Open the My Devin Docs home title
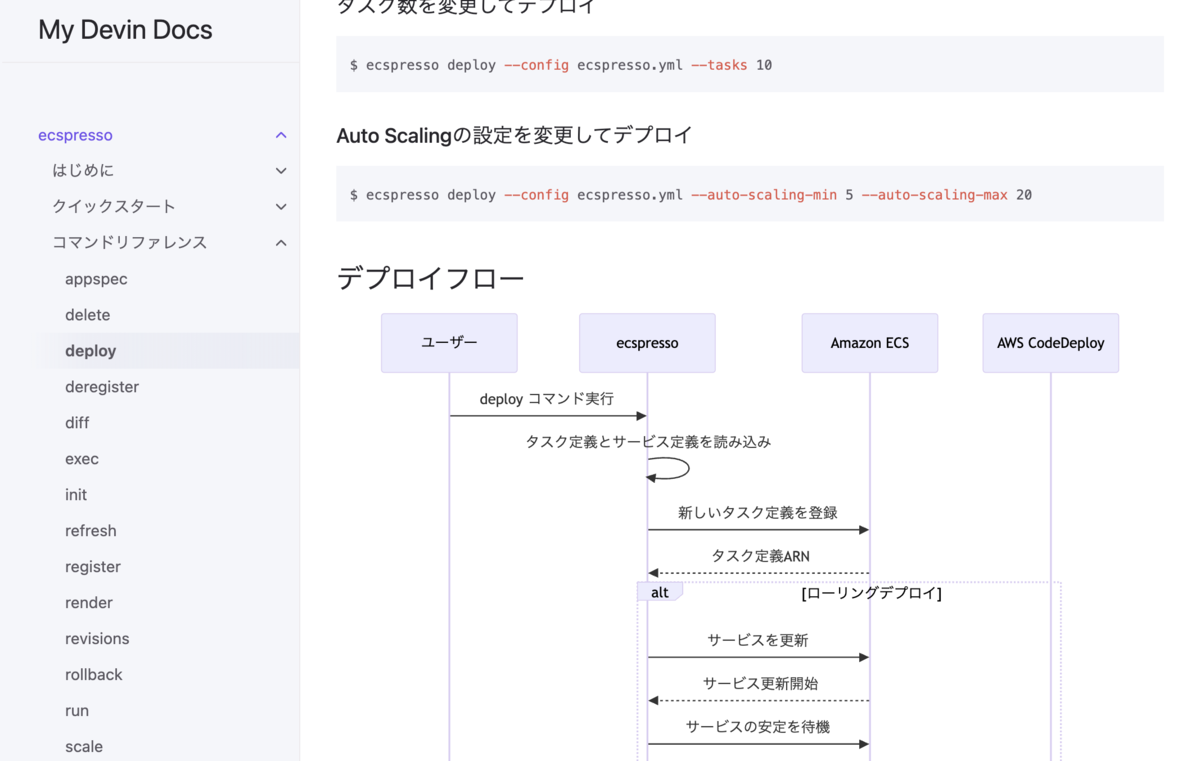 click(x=125, y=30)
